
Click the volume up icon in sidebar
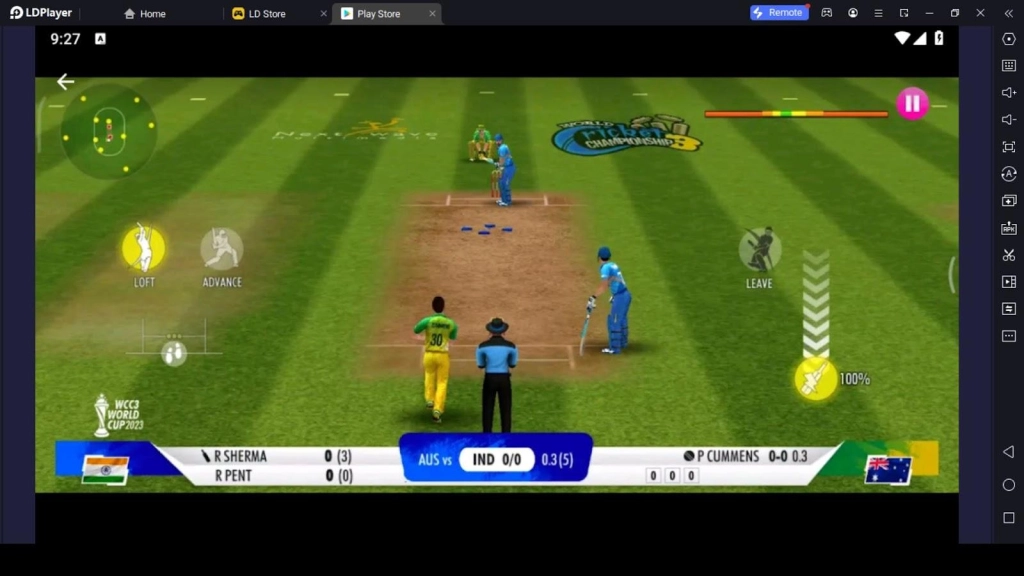point(1009,93)
